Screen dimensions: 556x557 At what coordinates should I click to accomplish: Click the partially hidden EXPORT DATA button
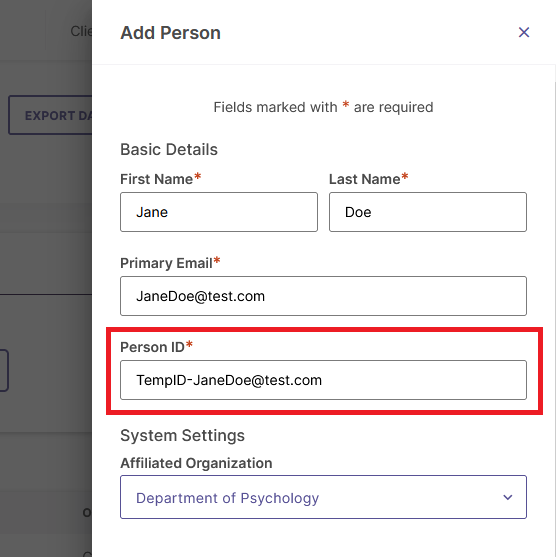tap(50, 115)
